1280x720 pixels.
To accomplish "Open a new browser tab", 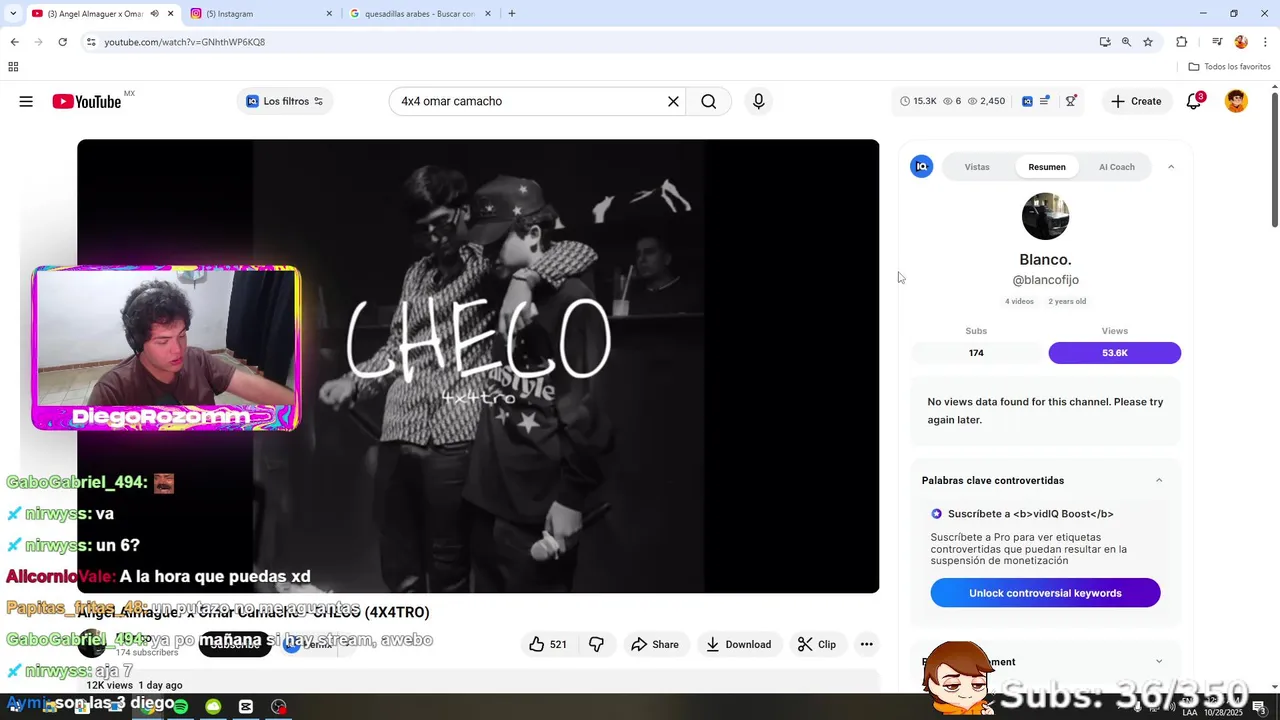I will point(512,14).
